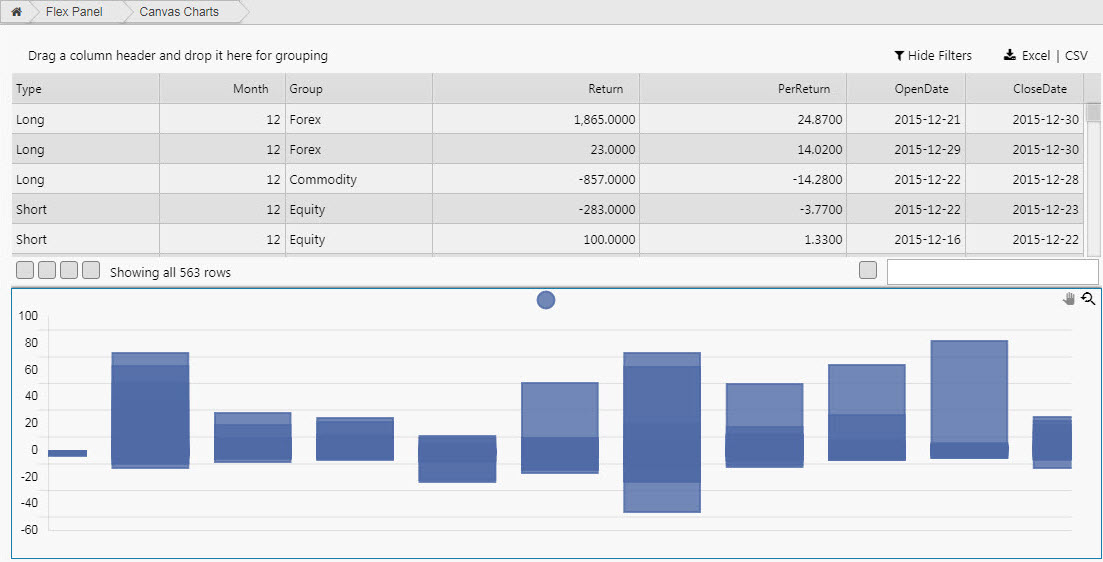
Task: Click the second pager button below the grid
Action: point(47,270)
